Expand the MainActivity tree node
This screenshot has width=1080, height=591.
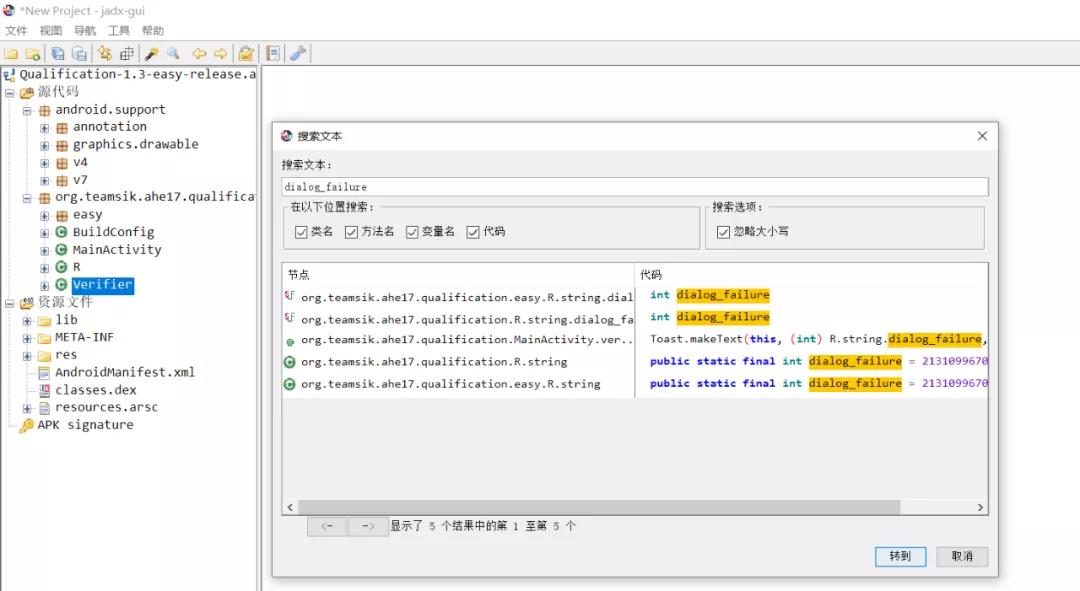click(x=45, y=251)
